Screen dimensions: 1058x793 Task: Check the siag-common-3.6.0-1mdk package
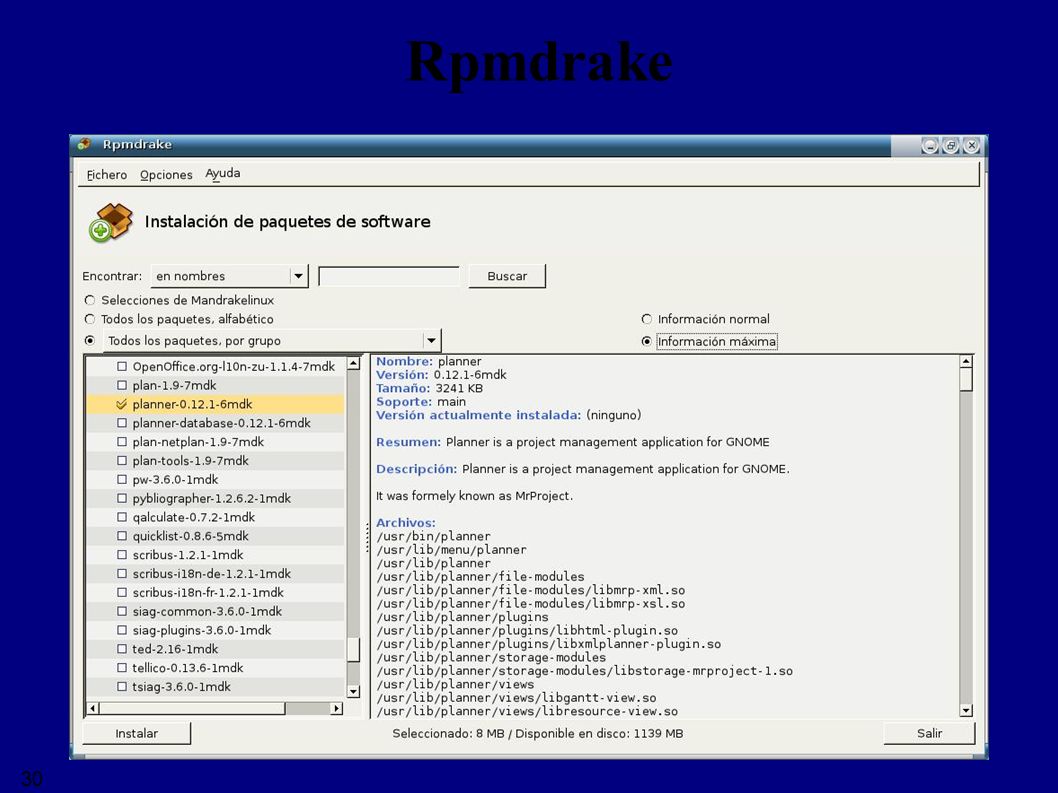121,611
